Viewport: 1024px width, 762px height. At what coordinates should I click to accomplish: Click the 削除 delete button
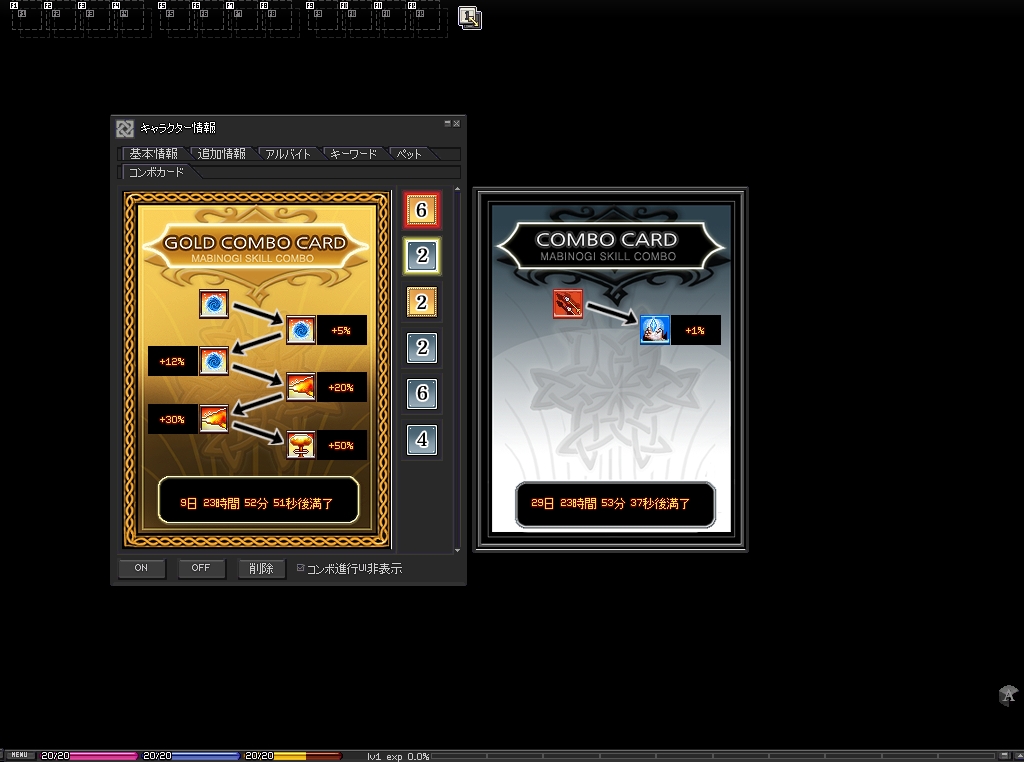tap(261, 568)
